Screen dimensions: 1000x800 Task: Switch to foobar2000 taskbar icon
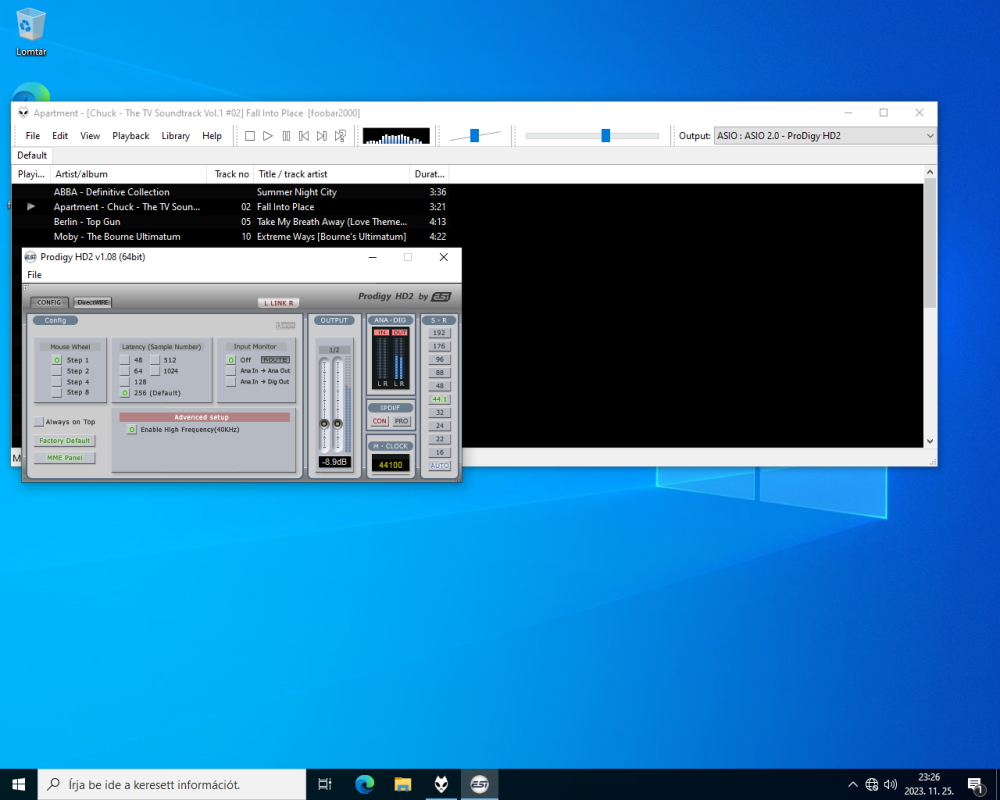[441, 784]
